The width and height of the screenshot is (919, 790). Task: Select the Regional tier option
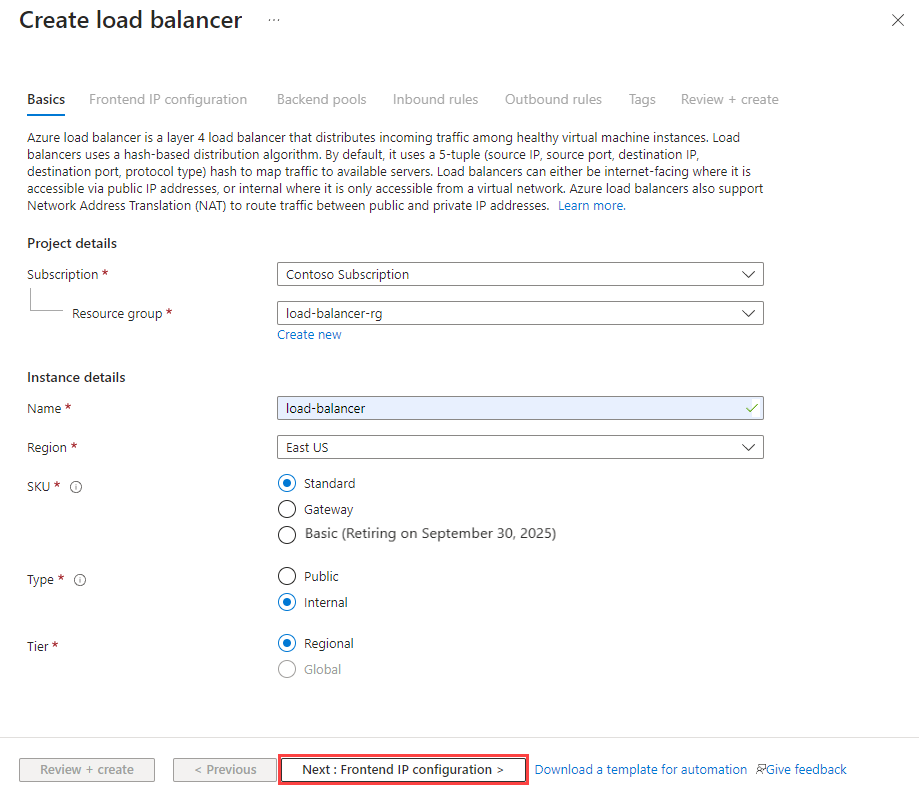tap(287, 643)
